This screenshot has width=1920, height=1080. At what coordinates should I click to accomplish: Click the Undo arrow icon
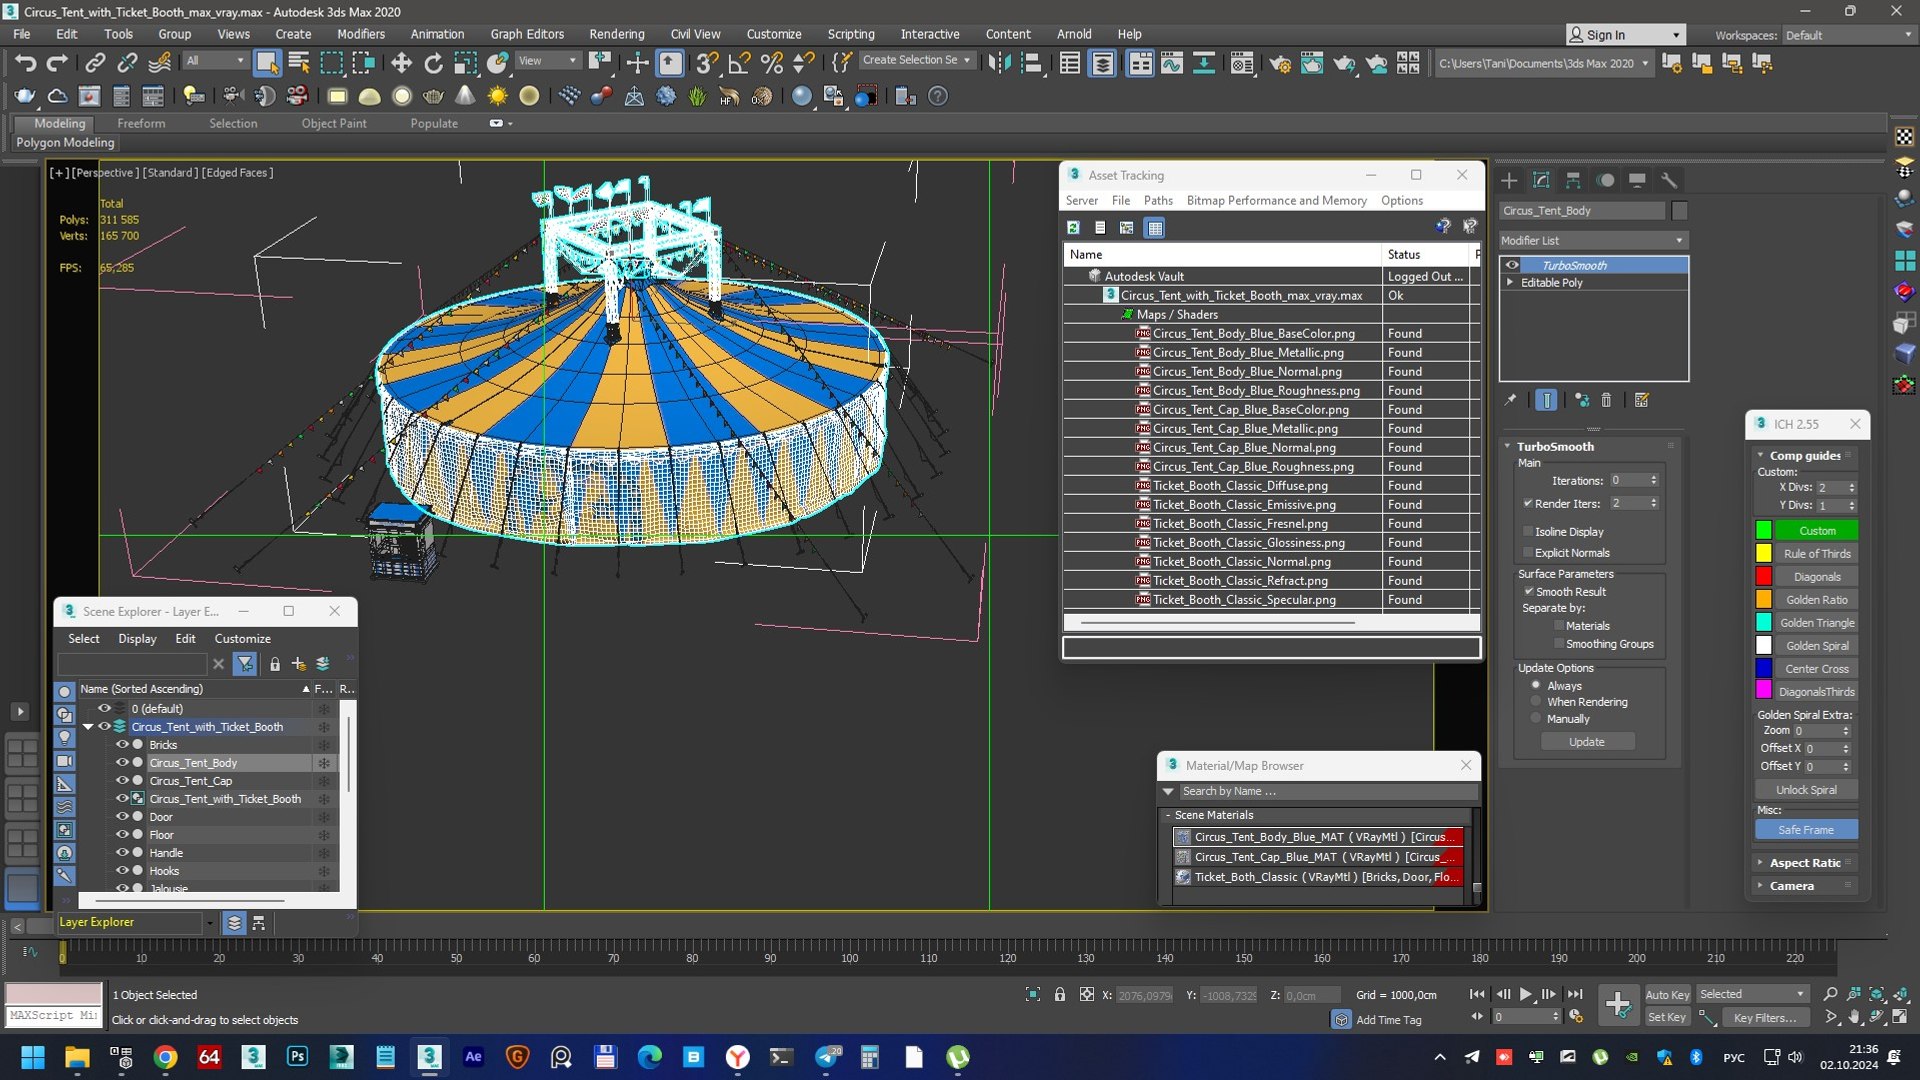25,63
